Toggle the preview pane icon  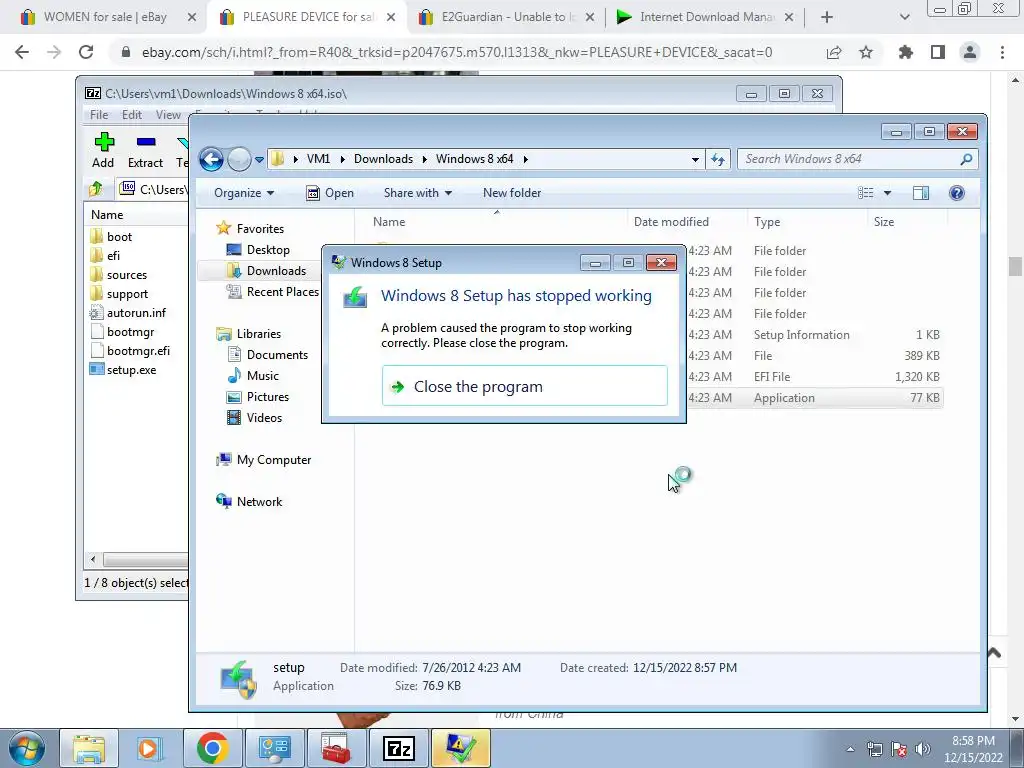tap(921, 193)
